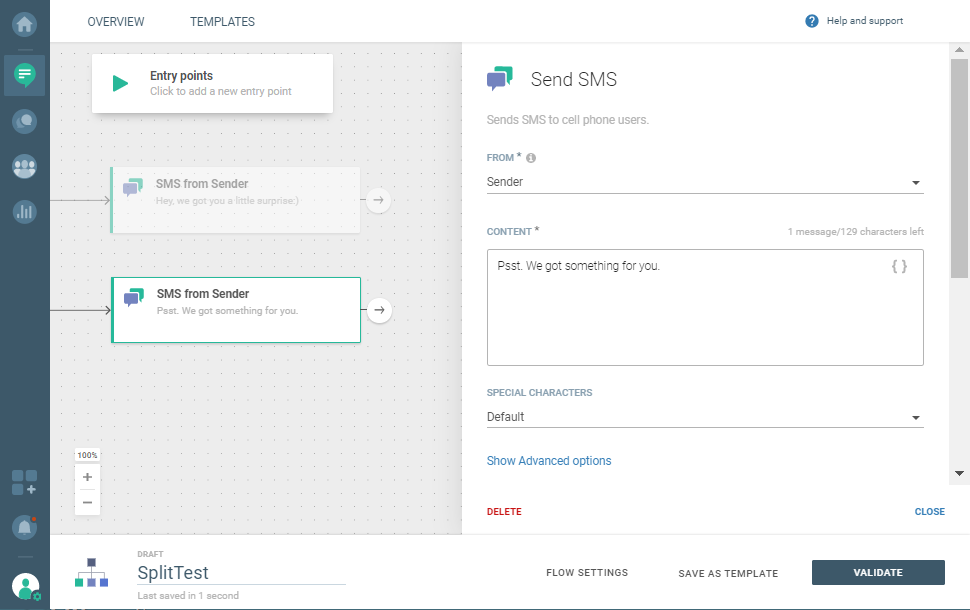Screen dimensions: 970x610
Task: Click the info icon beside FROM
Action: click(x=531, y=158)
